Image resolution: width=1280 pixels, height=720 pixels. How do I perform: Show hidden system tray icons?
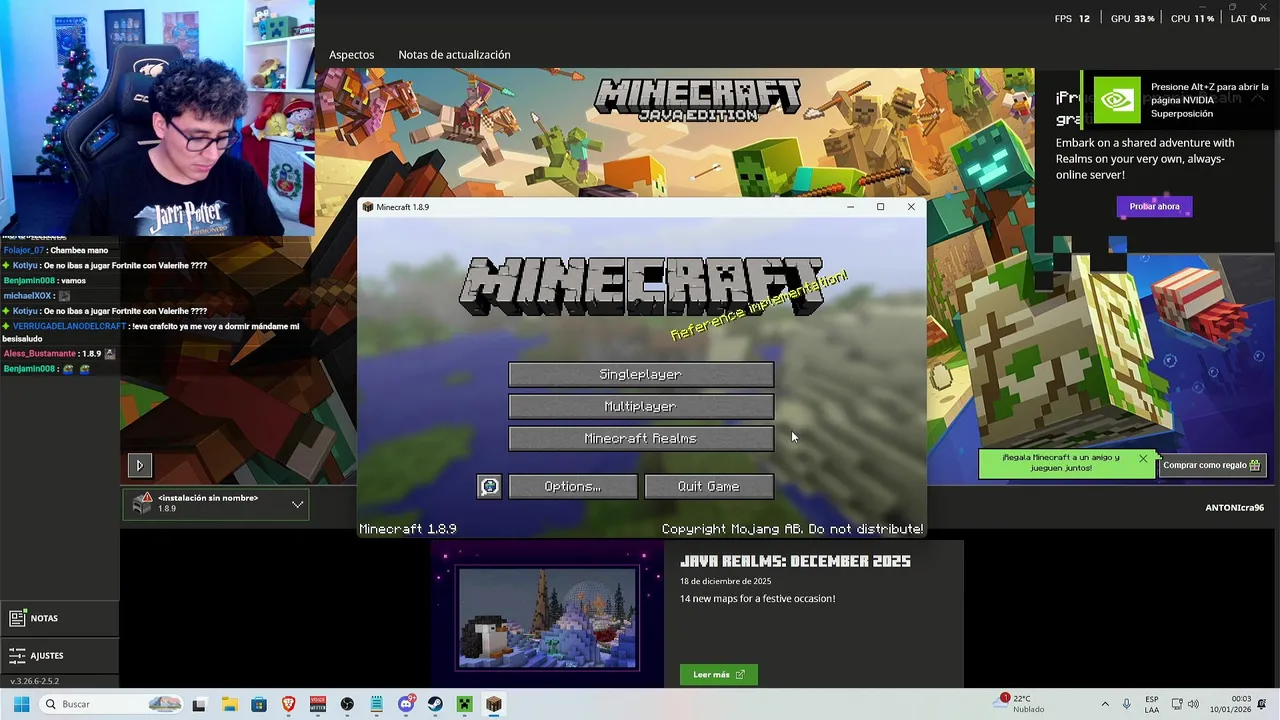click(1105, 704)
